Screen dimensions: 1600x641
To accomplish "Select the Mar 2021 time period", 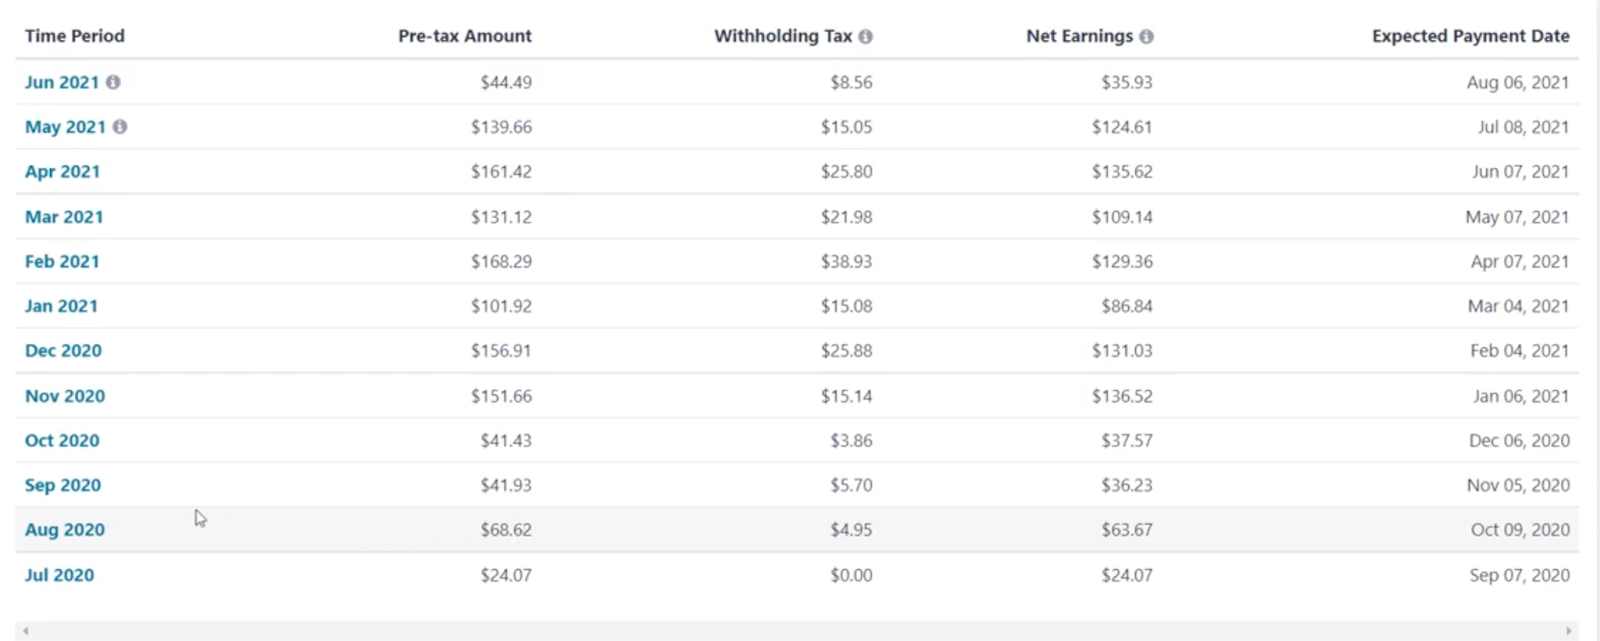I will [64, 217].
